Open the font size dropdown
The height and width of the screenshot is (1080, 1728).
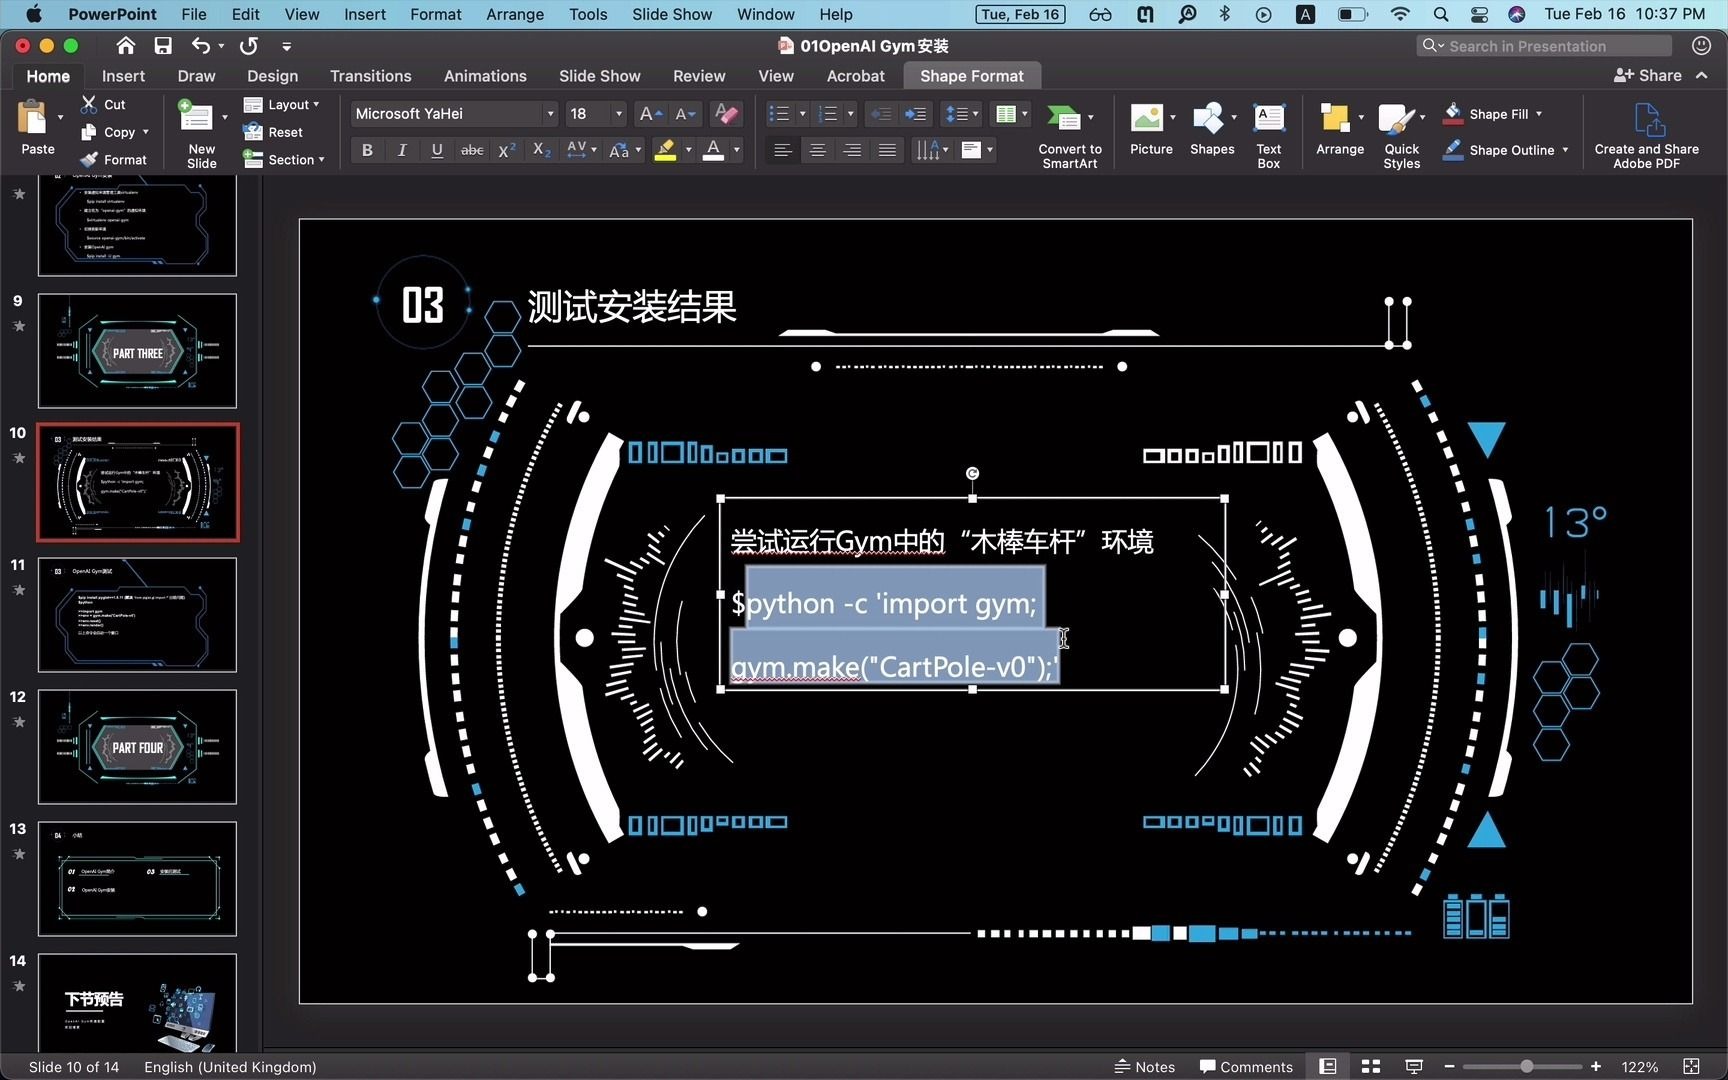pyautogui.click(x=617, y=113)
